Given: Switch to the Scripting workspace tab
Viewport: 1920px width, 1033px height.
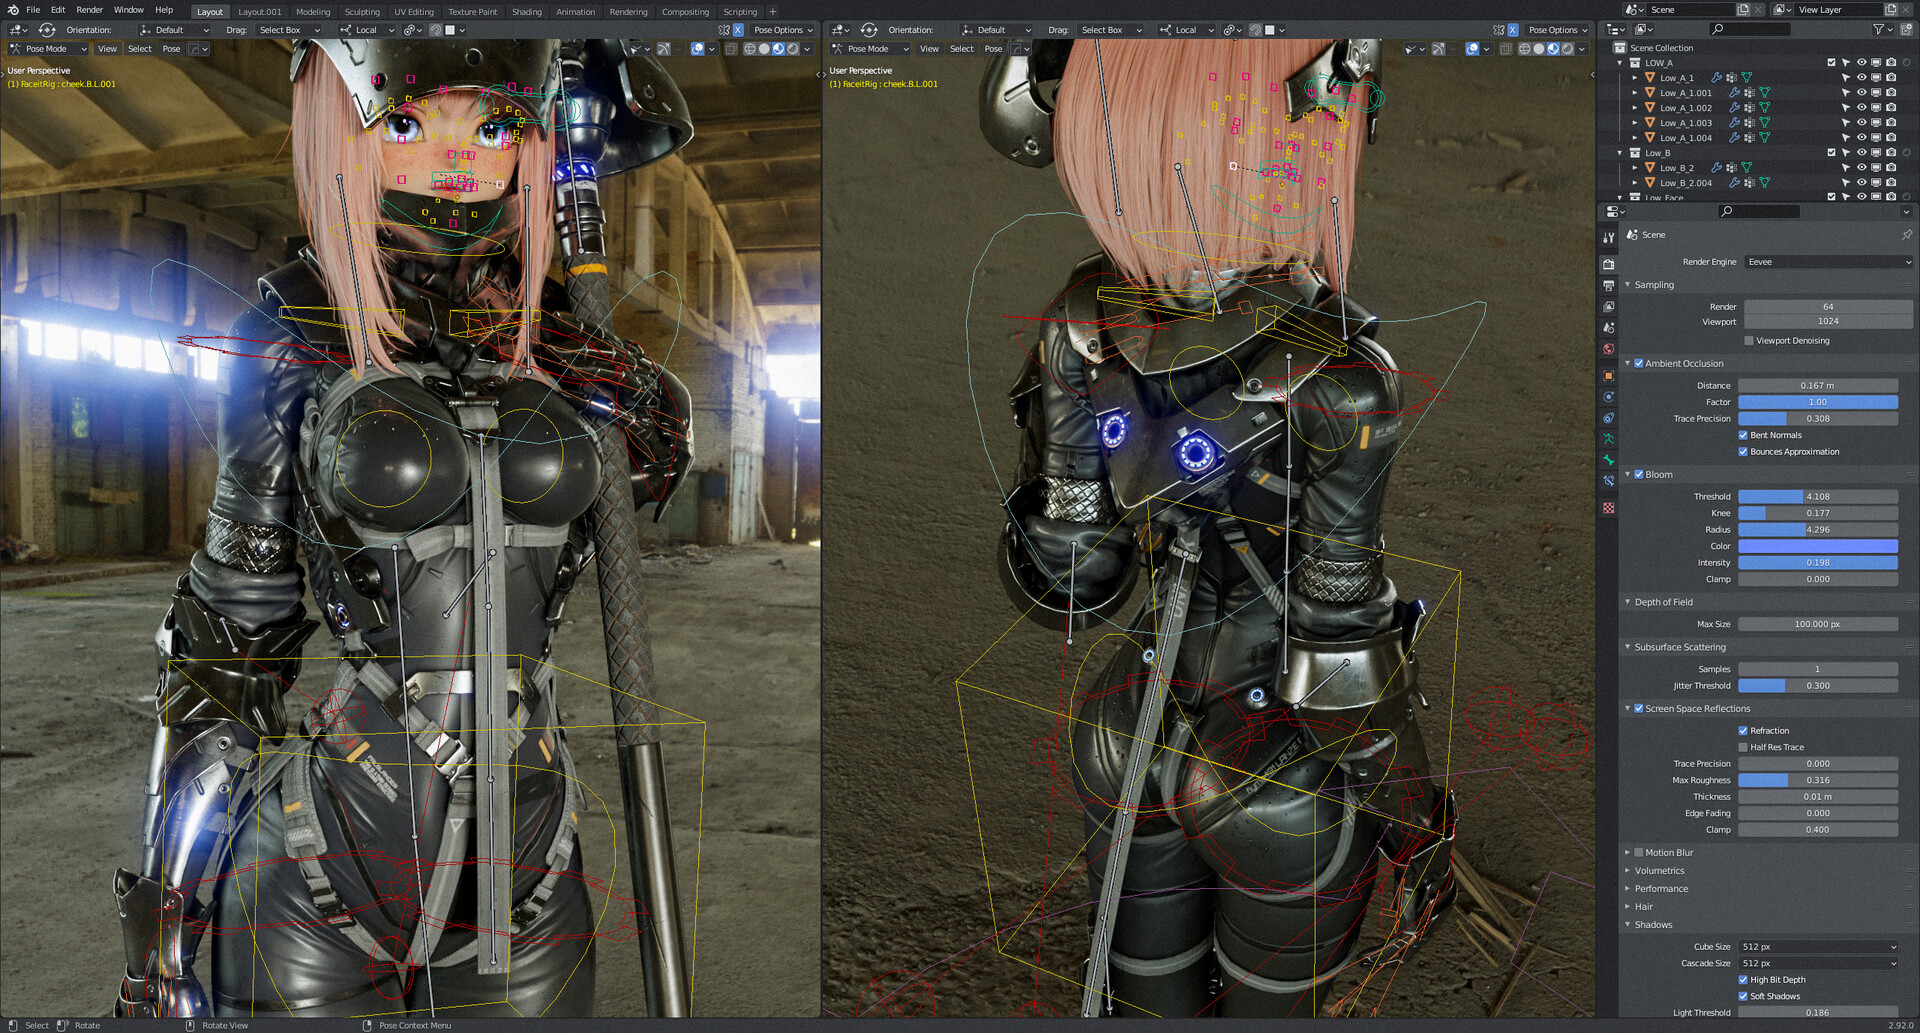Looking at the screenshot, I should pos(740,12).
